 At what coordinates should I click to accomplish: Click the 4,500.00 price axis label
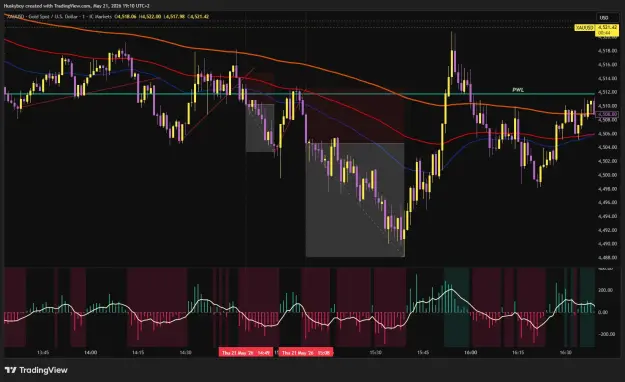point(607,175)
